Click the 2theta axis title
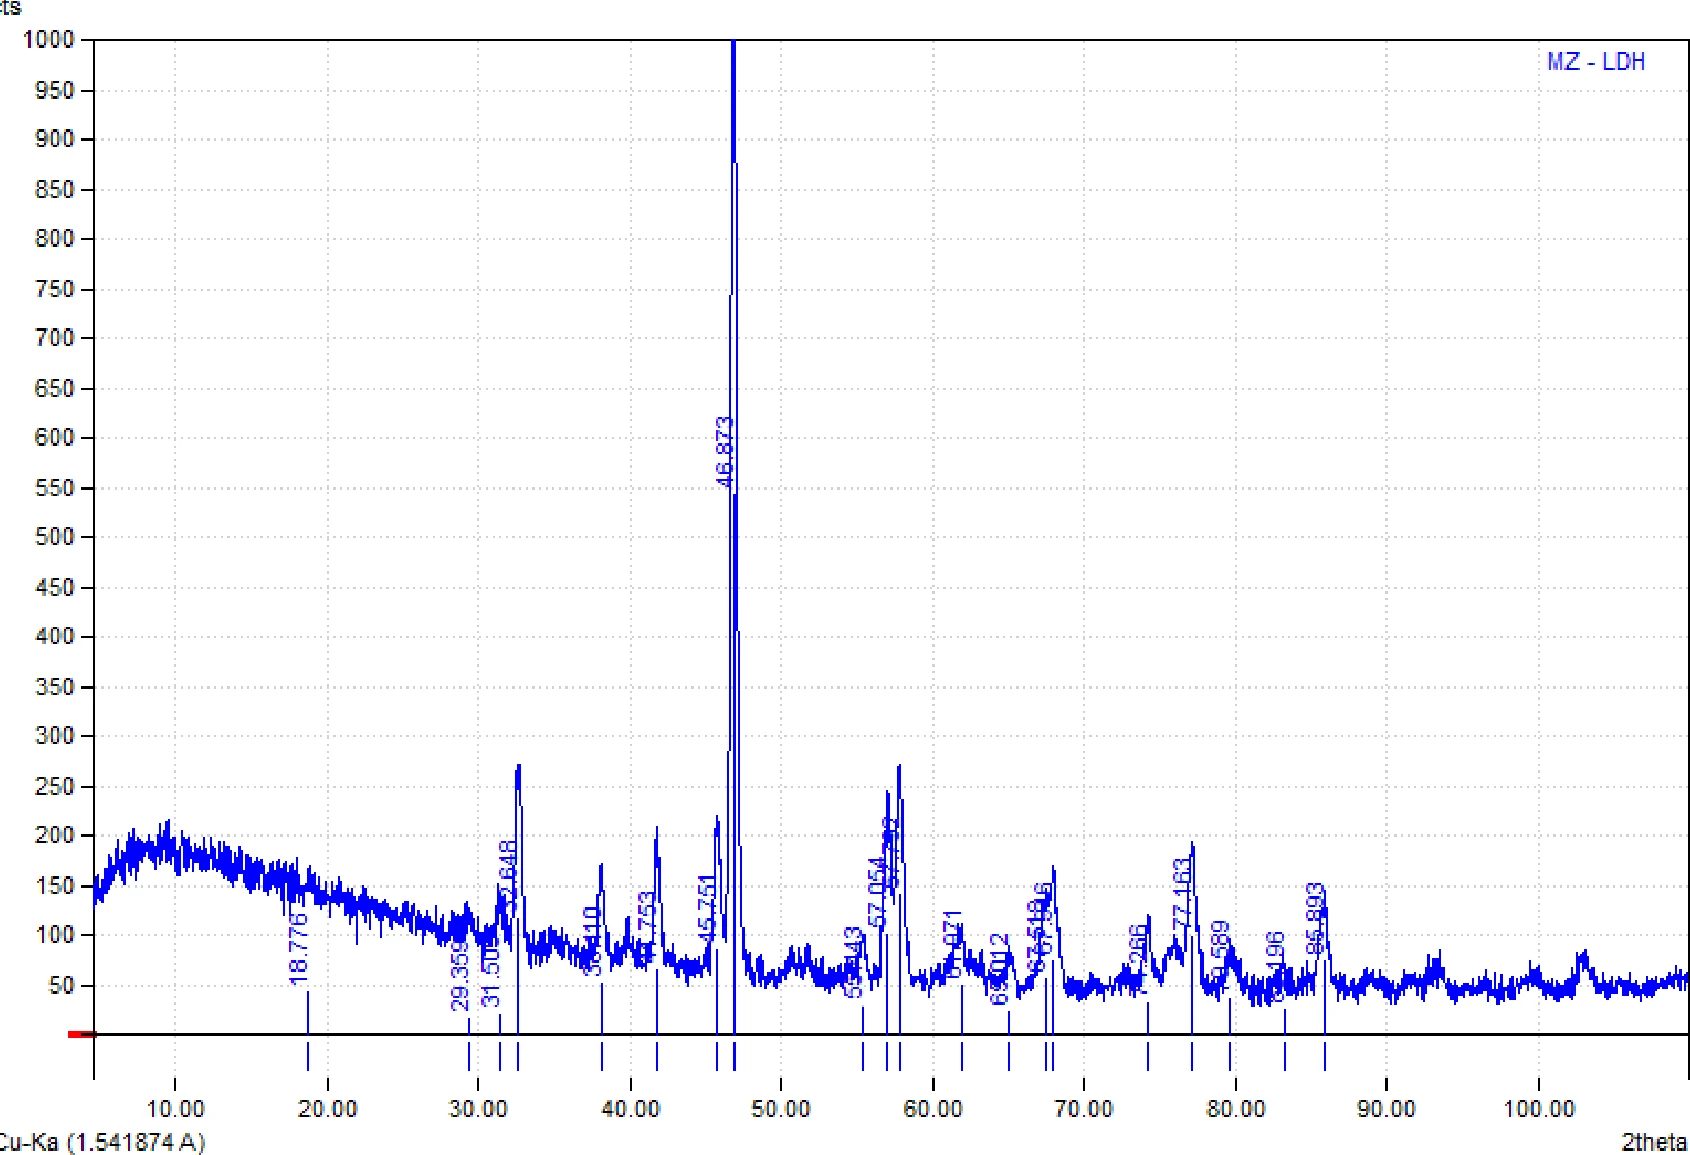The width and height of the screenshot is (1690, 1155). (1655, 1142)
